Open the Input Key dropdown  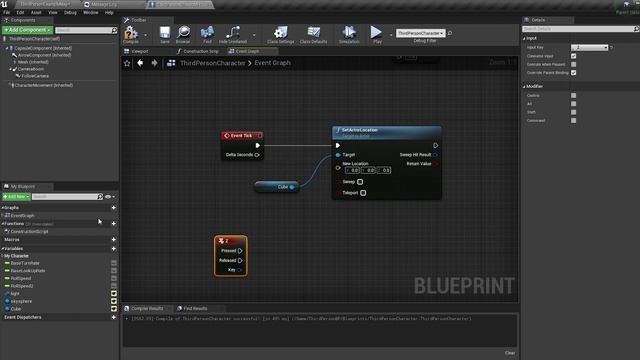[589, 48]
